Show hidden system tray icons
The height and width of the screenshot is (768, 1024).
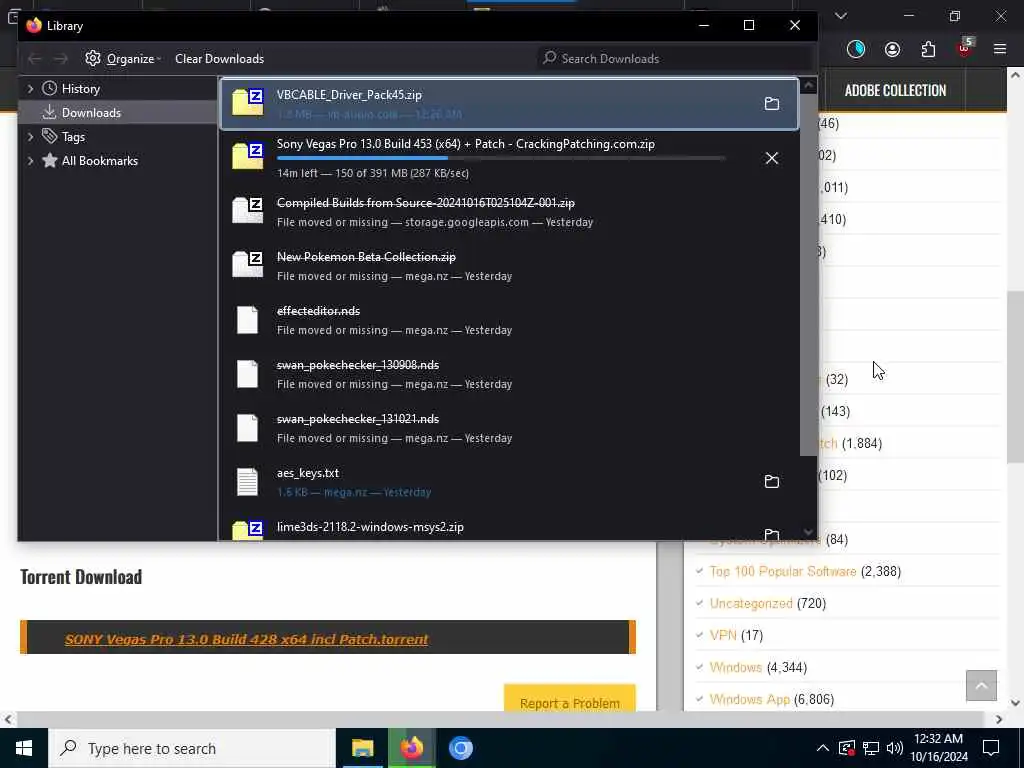coord(822,748)
